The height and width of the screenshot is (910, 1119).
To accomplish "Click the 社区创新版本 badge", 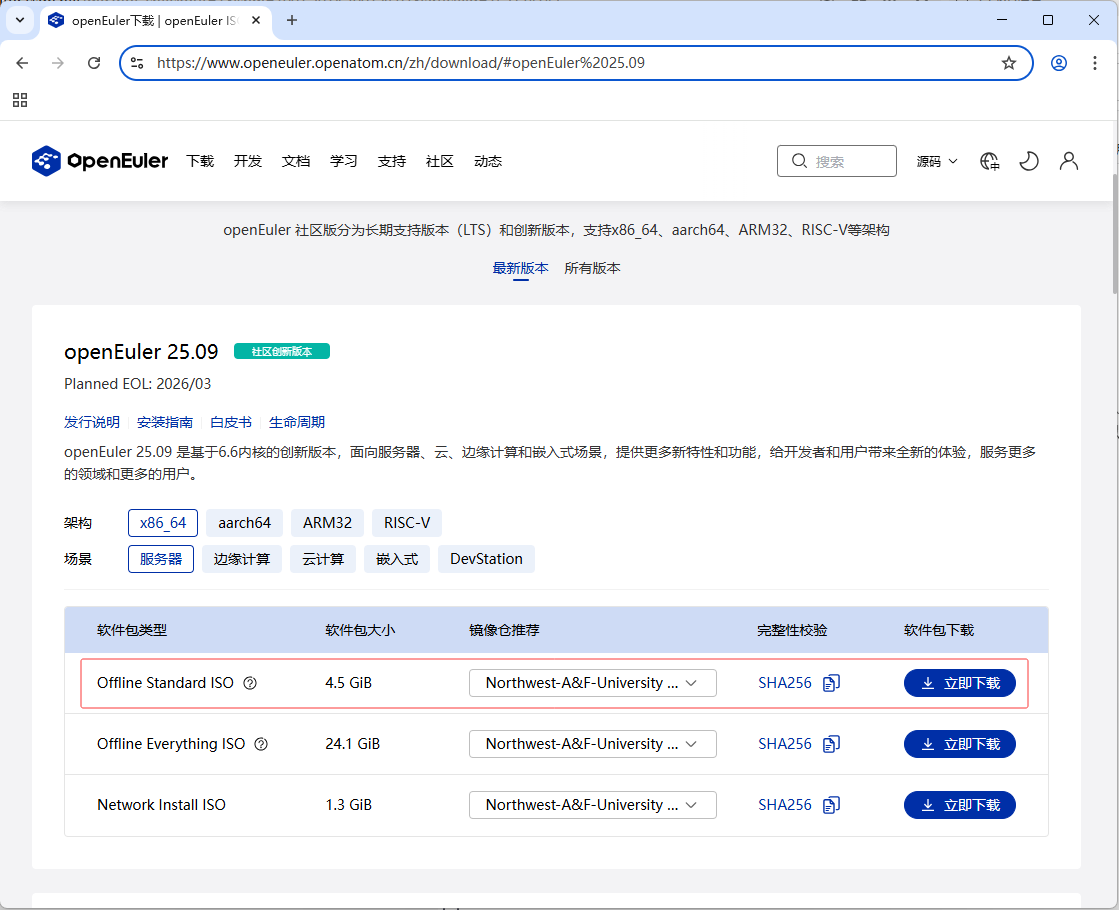I will coord(282,352).
